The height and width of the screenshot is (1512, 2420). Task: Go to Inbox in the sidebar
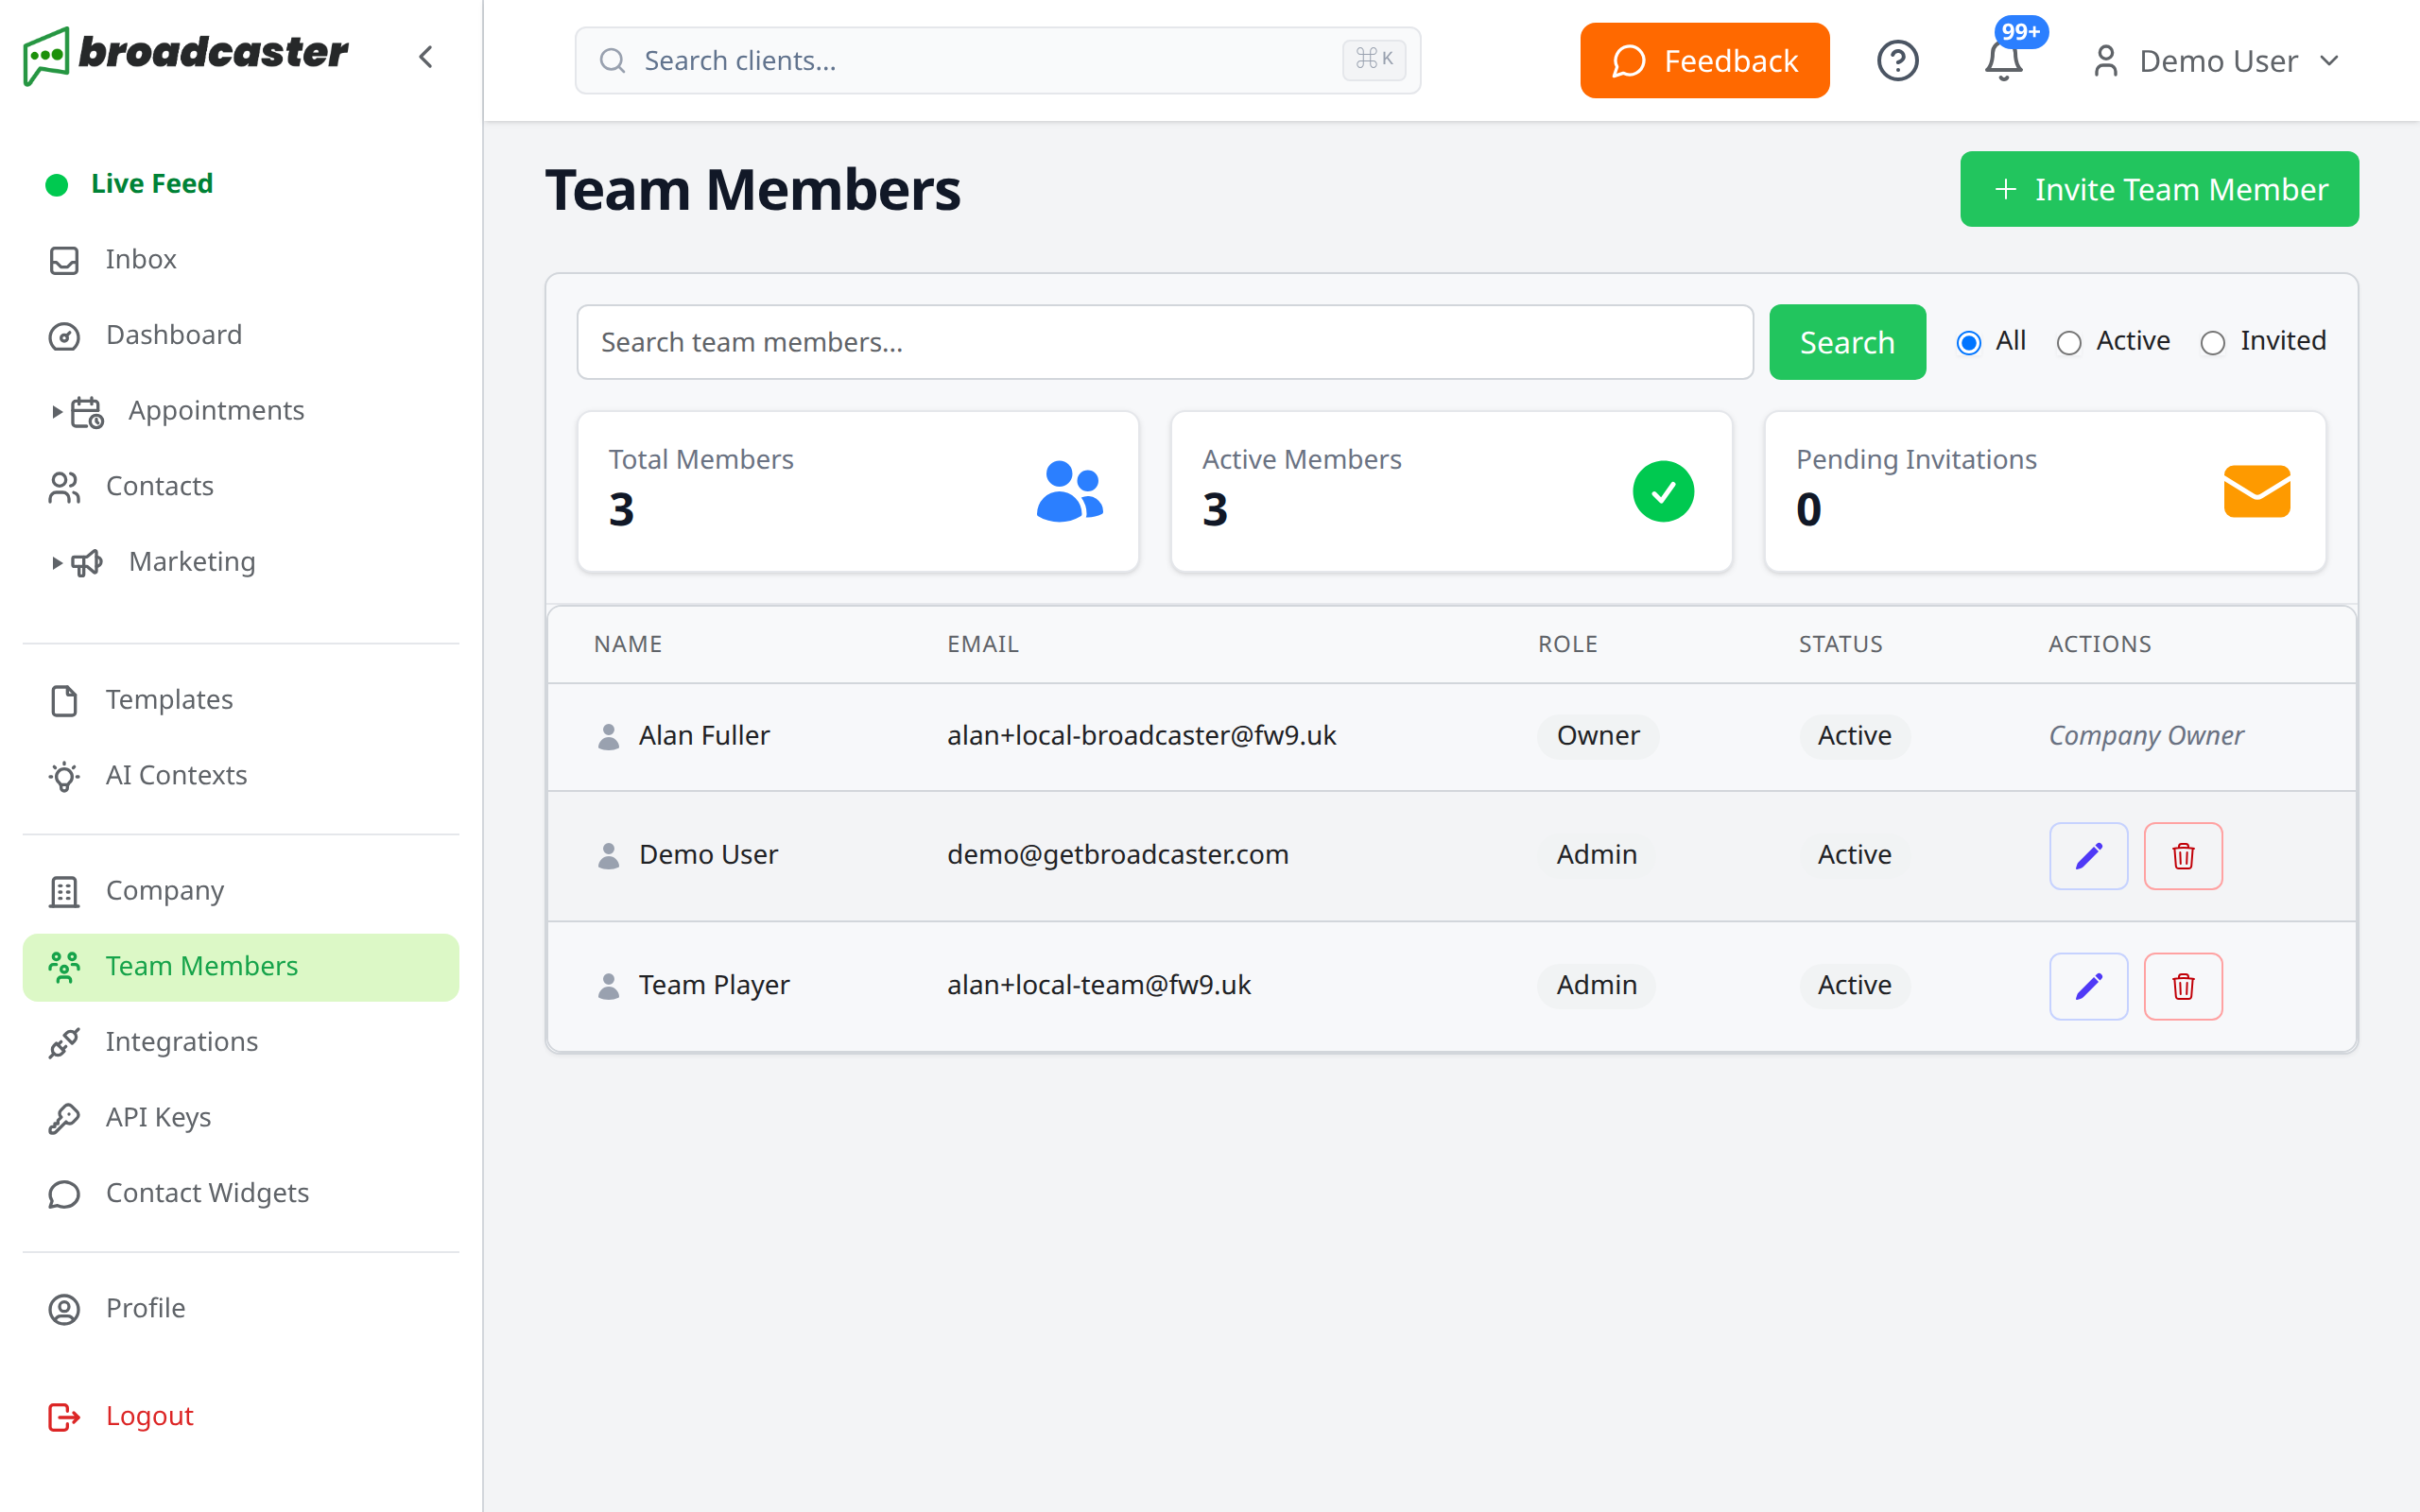pos(240,260)
